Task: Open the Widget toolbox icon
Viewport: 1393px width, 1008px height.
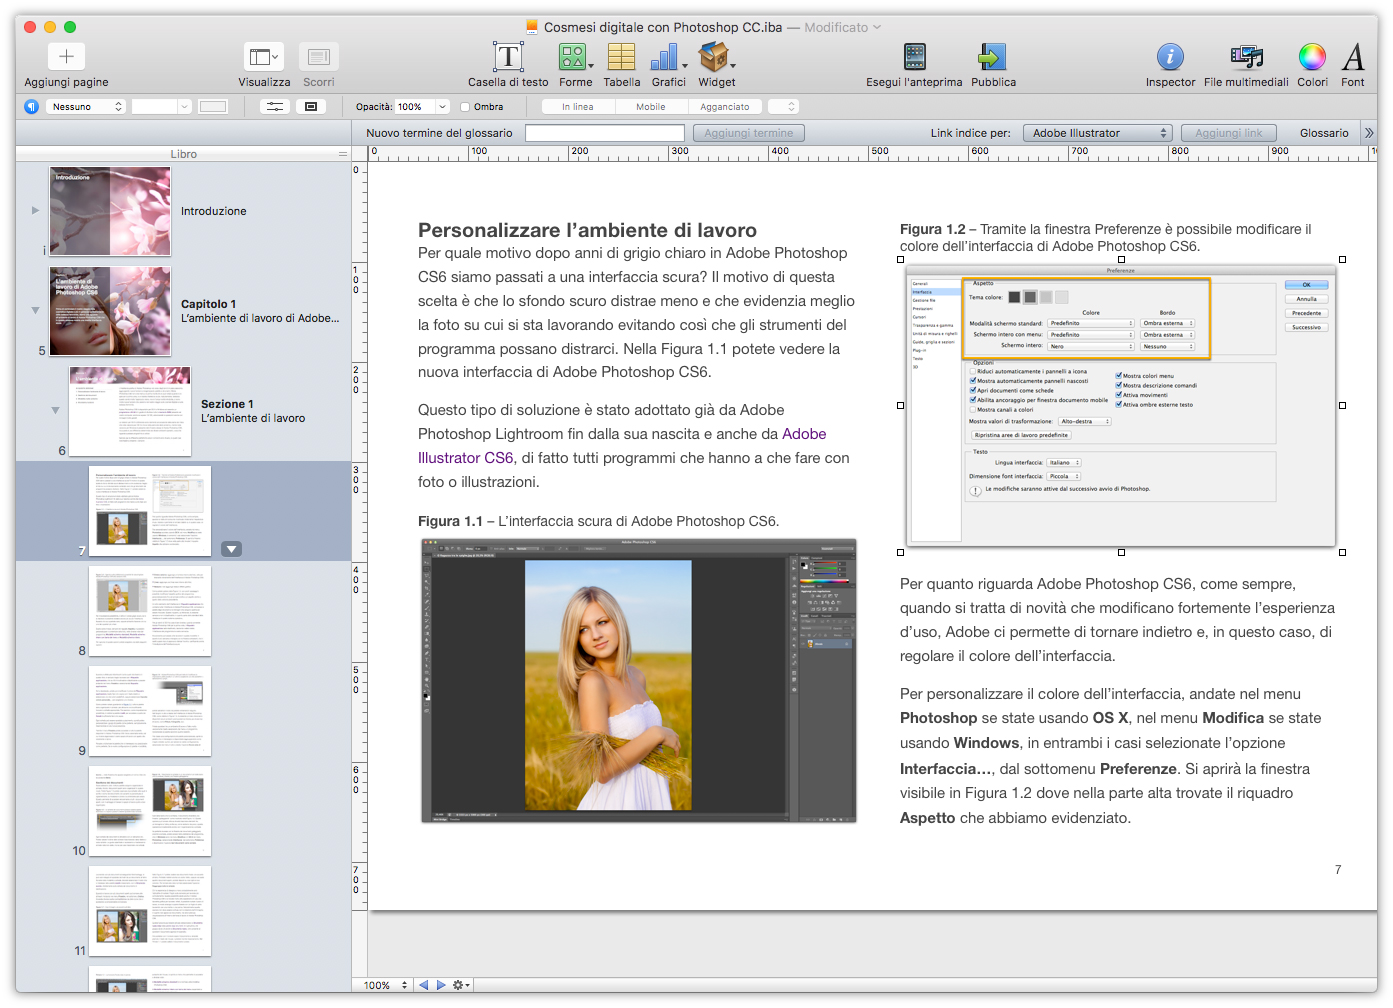Action: coord(716,57)
